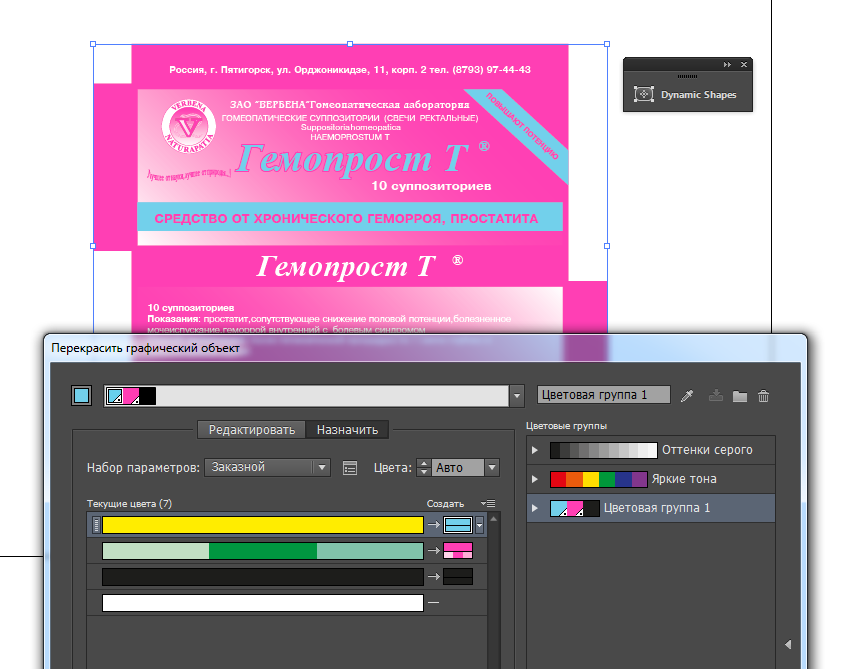The height and width of the screenshot is (669, 852).
Task: Hide color group storage with the side arrow
Action: 788,645
